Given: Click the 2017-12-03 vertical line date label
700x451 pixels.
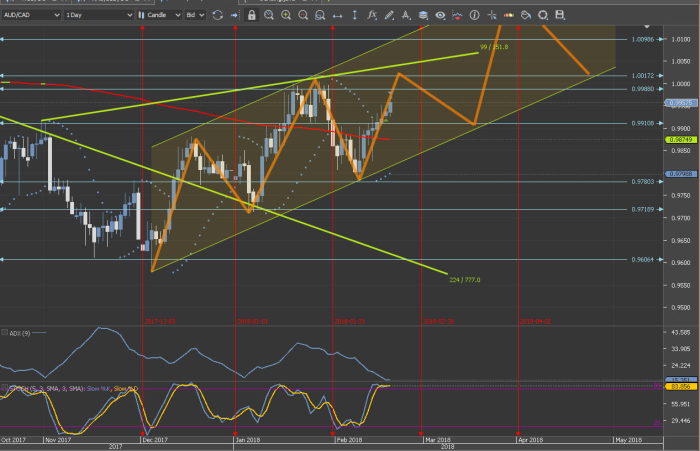Looking at the screenshot, I should (160, 322).
